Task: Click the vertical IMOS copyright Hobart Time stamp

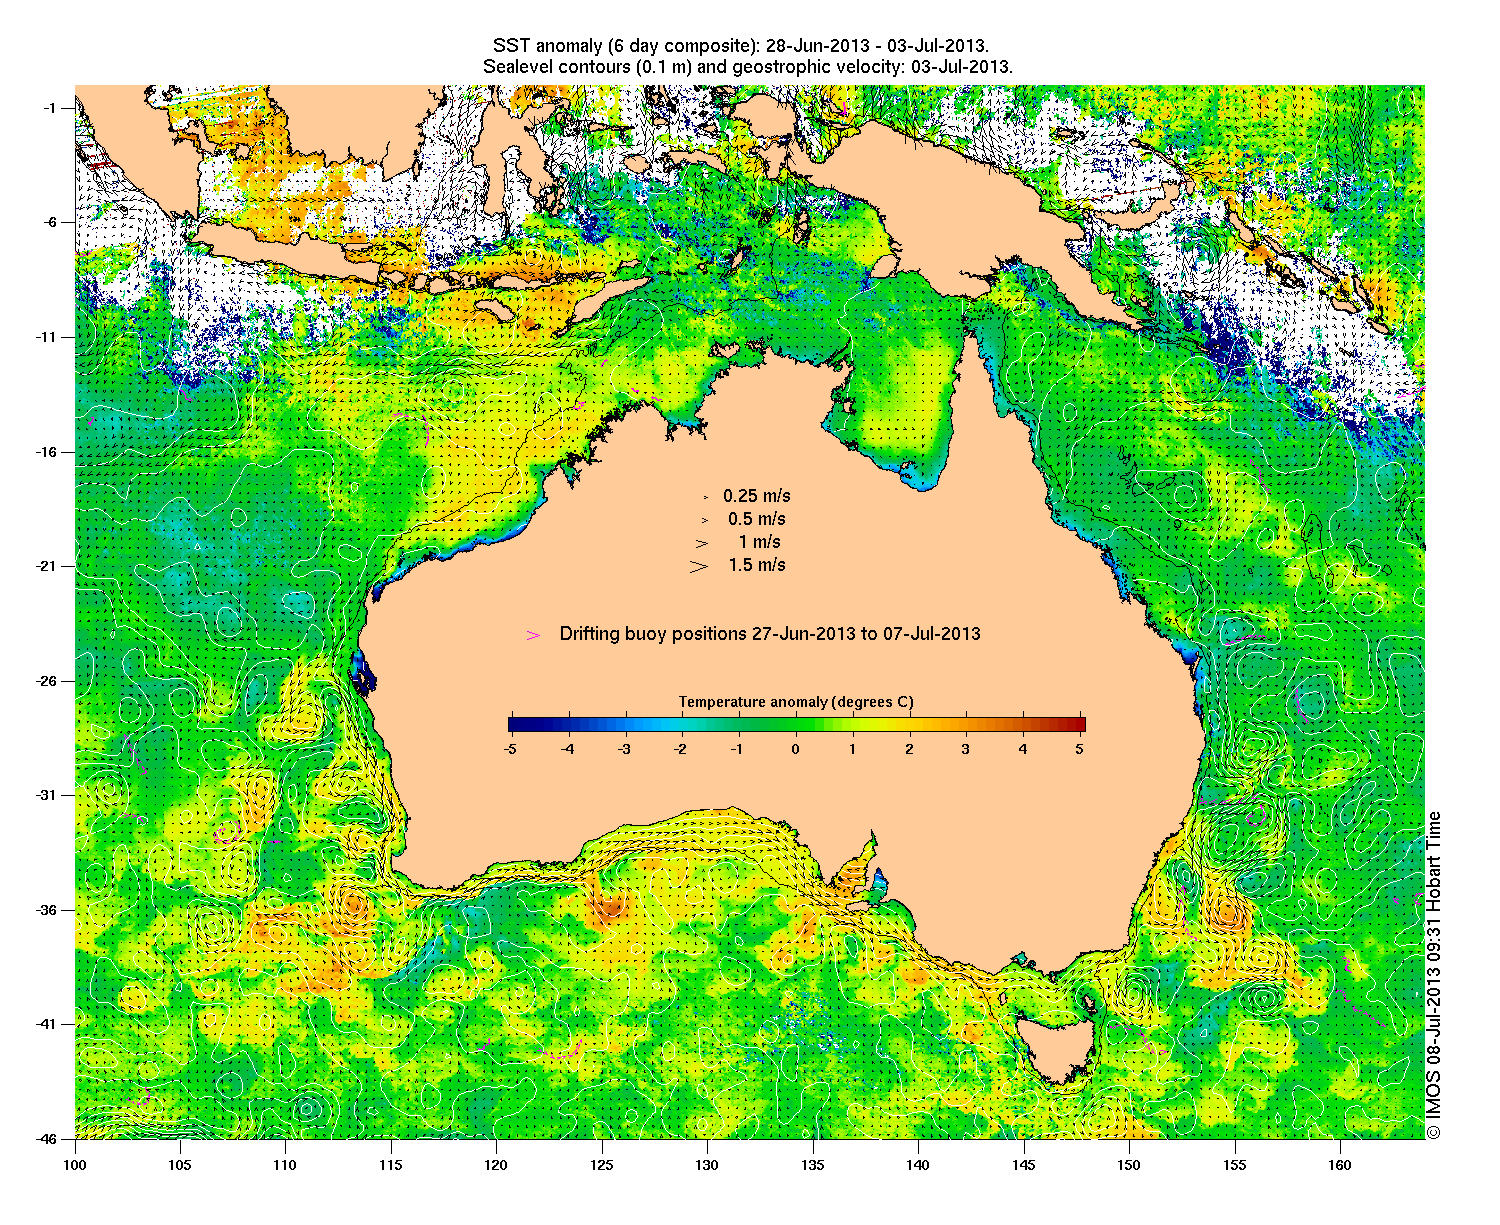Action: 1434,974
